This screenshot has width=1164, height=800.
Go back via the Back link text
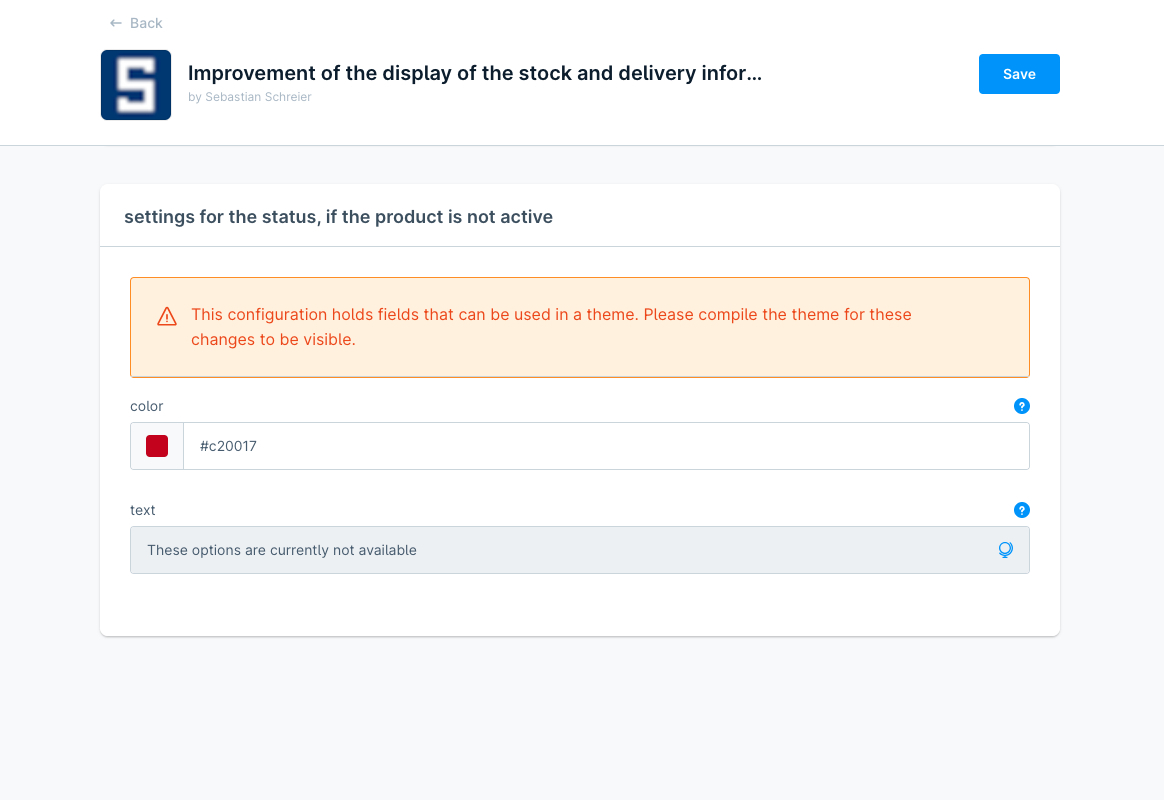click(146, 23)
